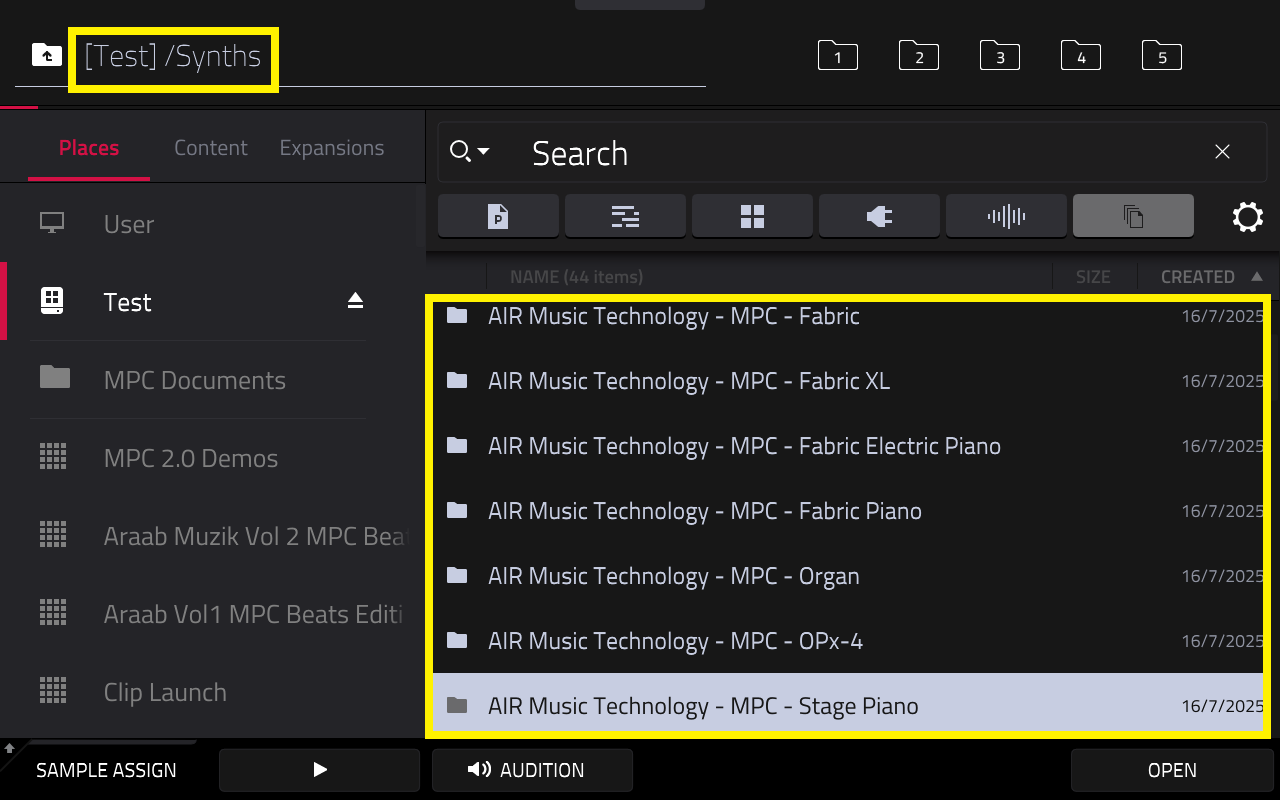Image resolution: width=1280 pixels, height=800 pixels.
Task: Open folder shortcut 3
Action: coord(1000,56)
